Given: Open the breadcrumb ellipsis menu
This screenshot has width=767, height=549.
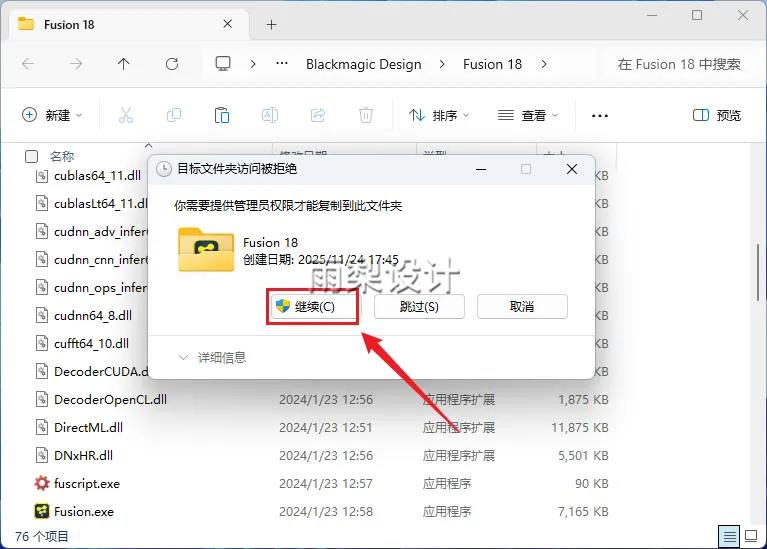Looking at the screenshot, I should pos(282,64).
